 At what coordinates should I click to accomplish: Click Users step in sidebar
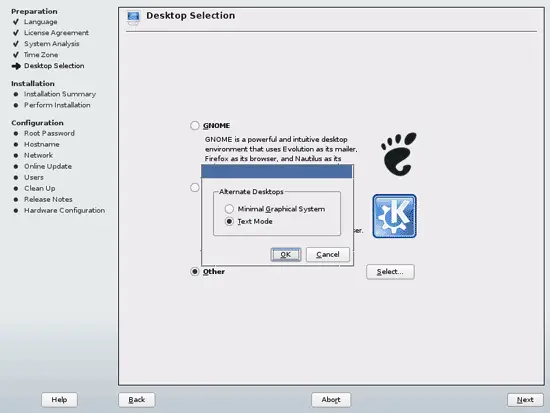click(x=34, y=177)
